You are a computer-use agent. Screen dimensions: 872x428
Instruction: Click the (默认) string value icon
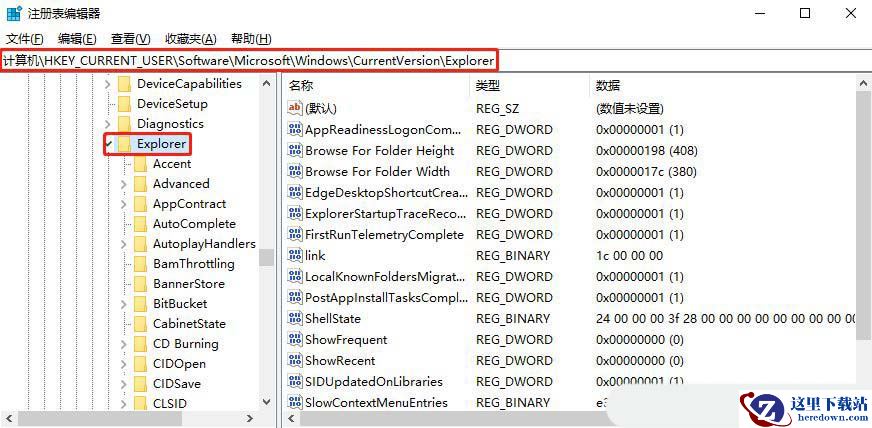(x=295, y=108)
